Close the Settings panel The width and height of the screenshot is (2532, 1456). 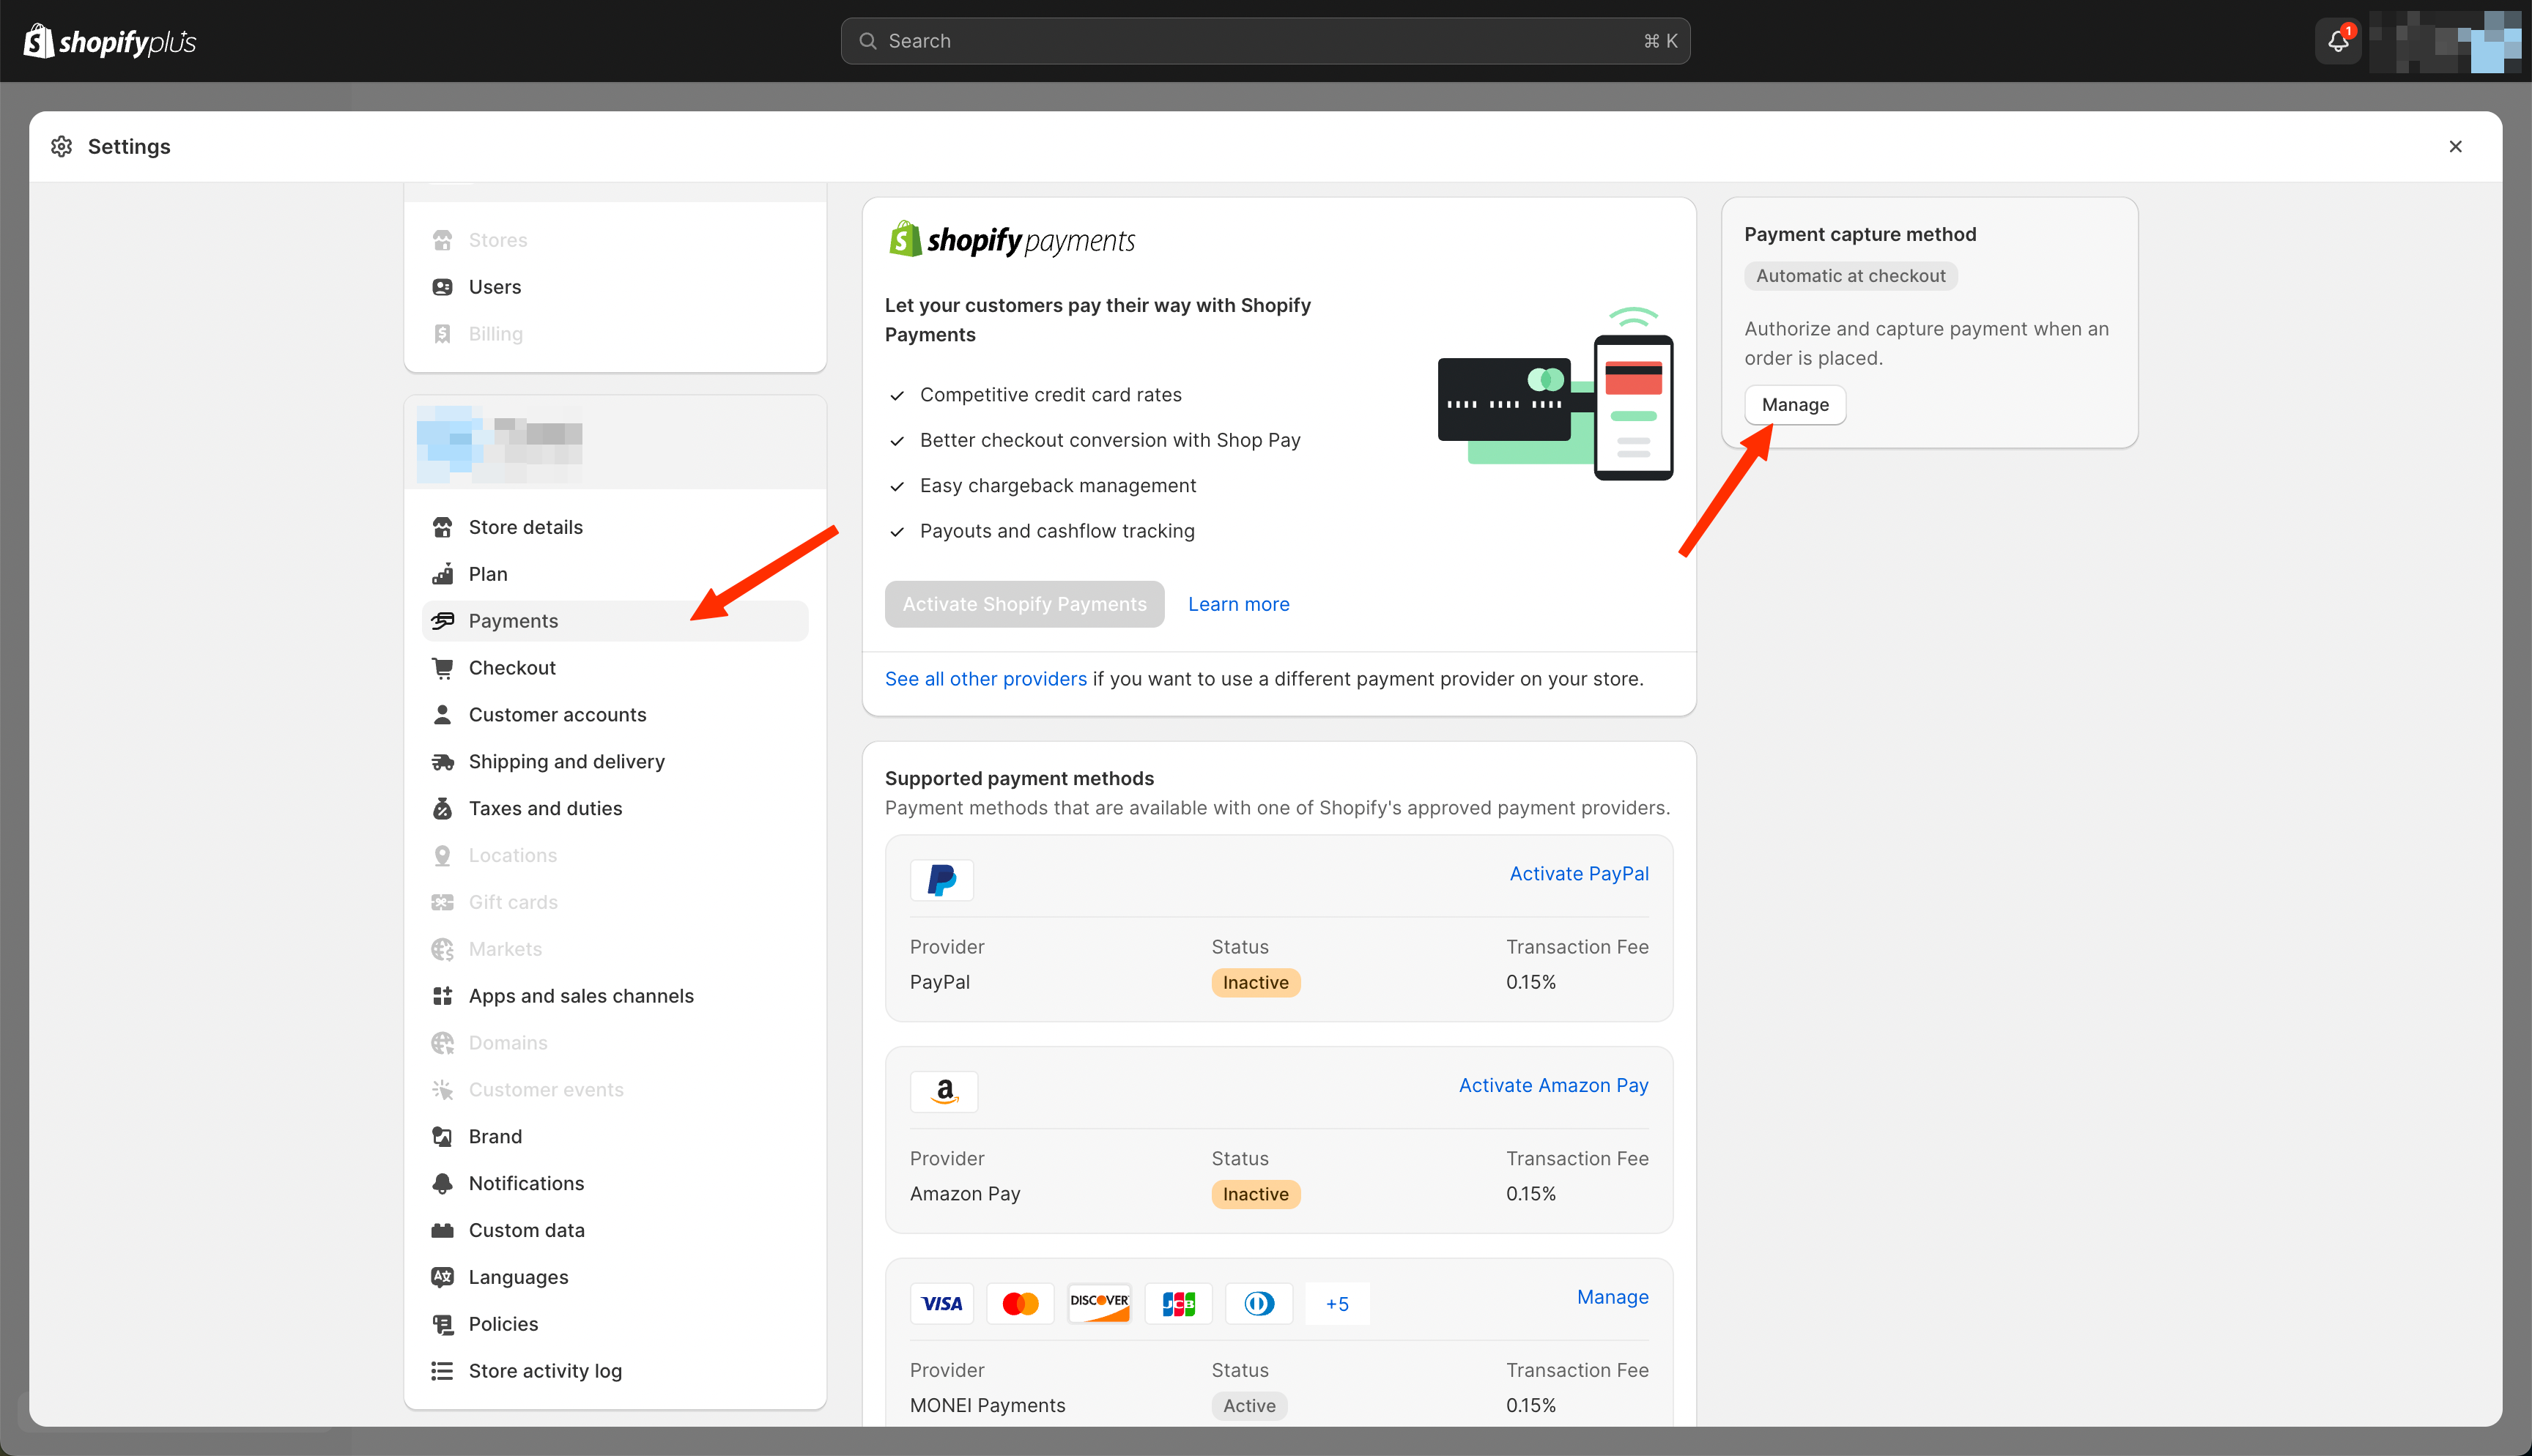tap(2455, 146)
